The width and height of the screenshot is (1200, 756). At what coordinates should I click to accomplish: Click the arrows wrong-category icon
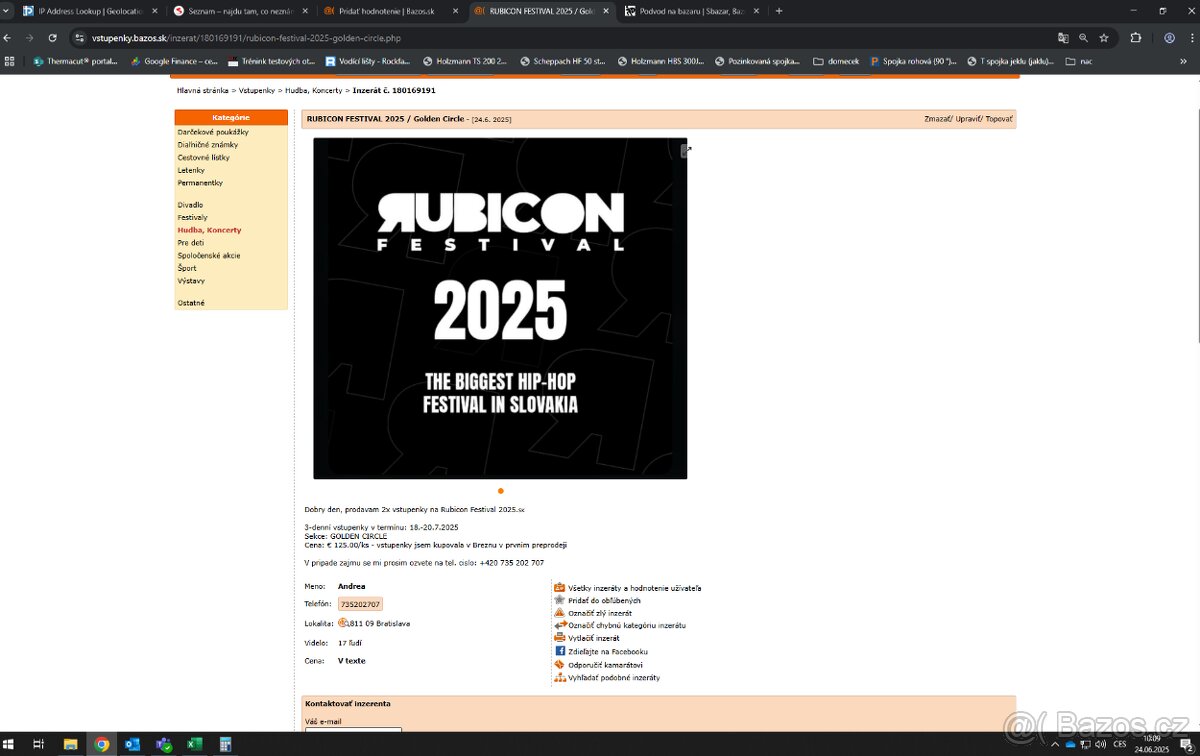pyautogui.click(x=560, y=625)
